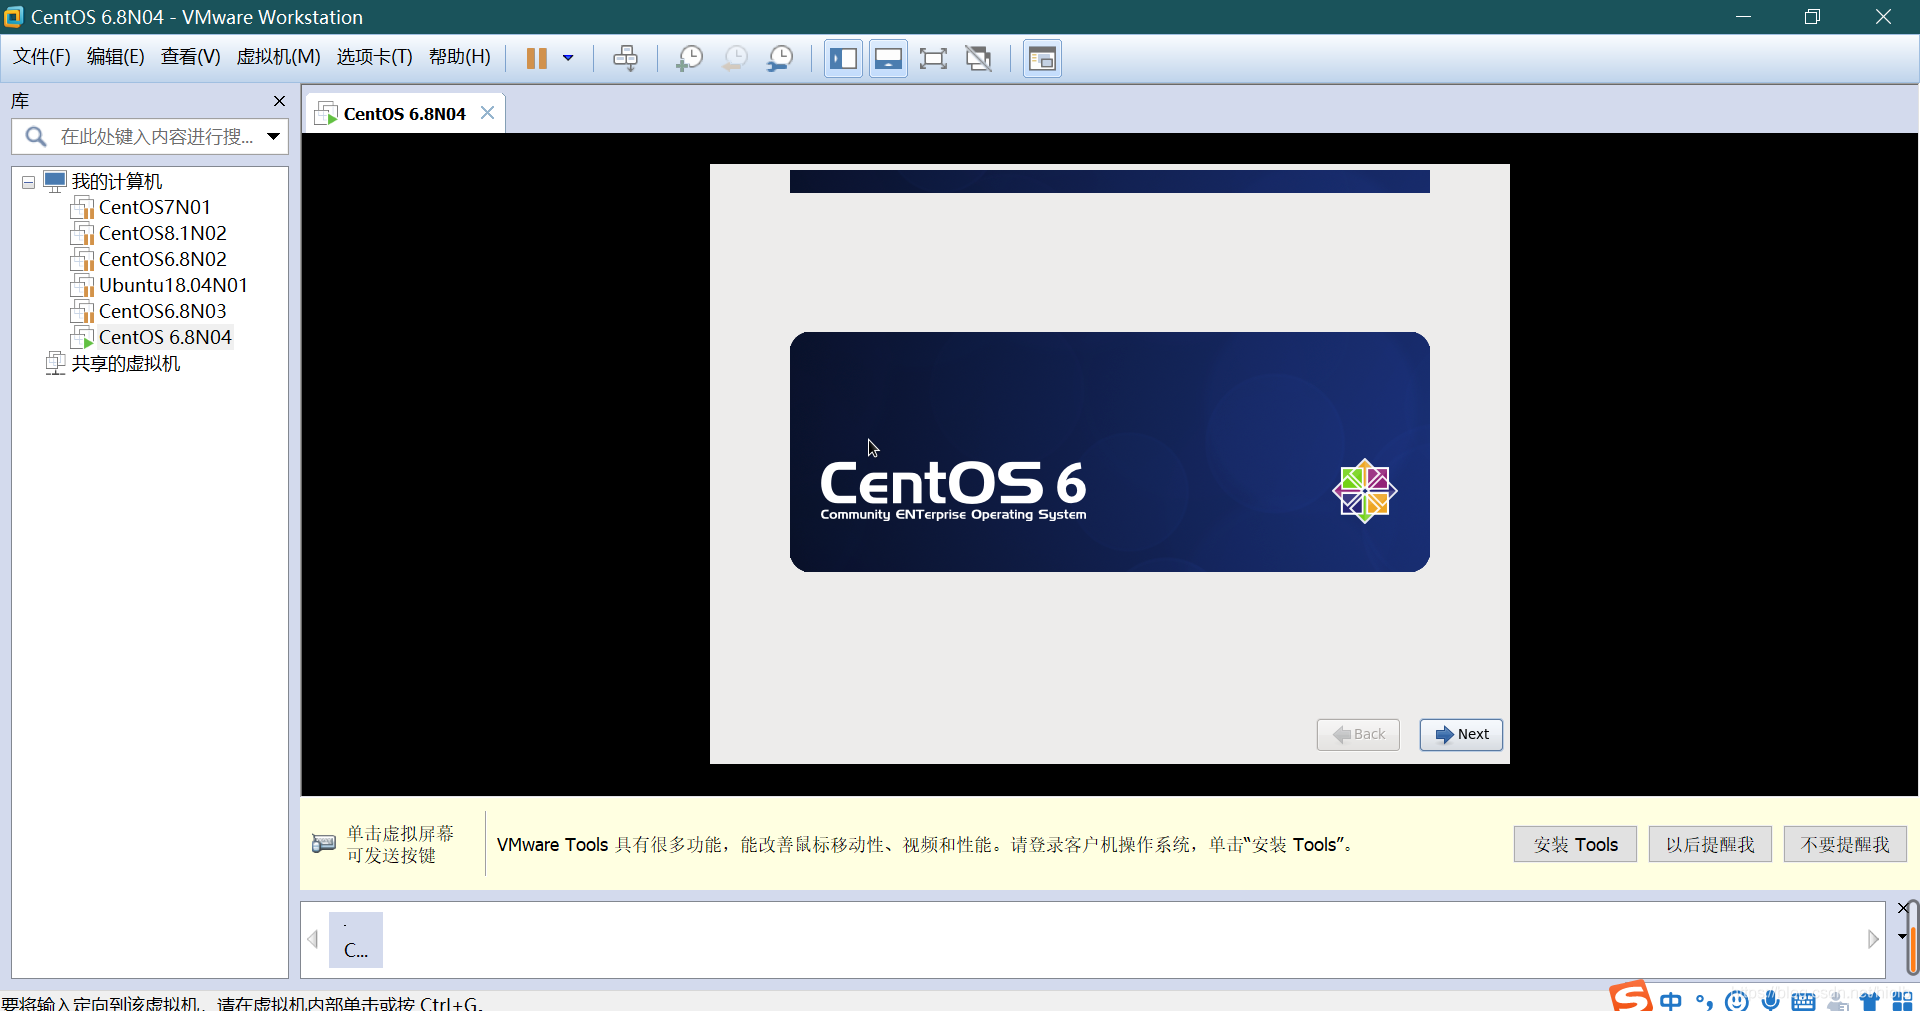Viewport: 1920px width, 1011px height.
Task: Click the CentOS 6 splash banner
Action: coord(1109,452)
